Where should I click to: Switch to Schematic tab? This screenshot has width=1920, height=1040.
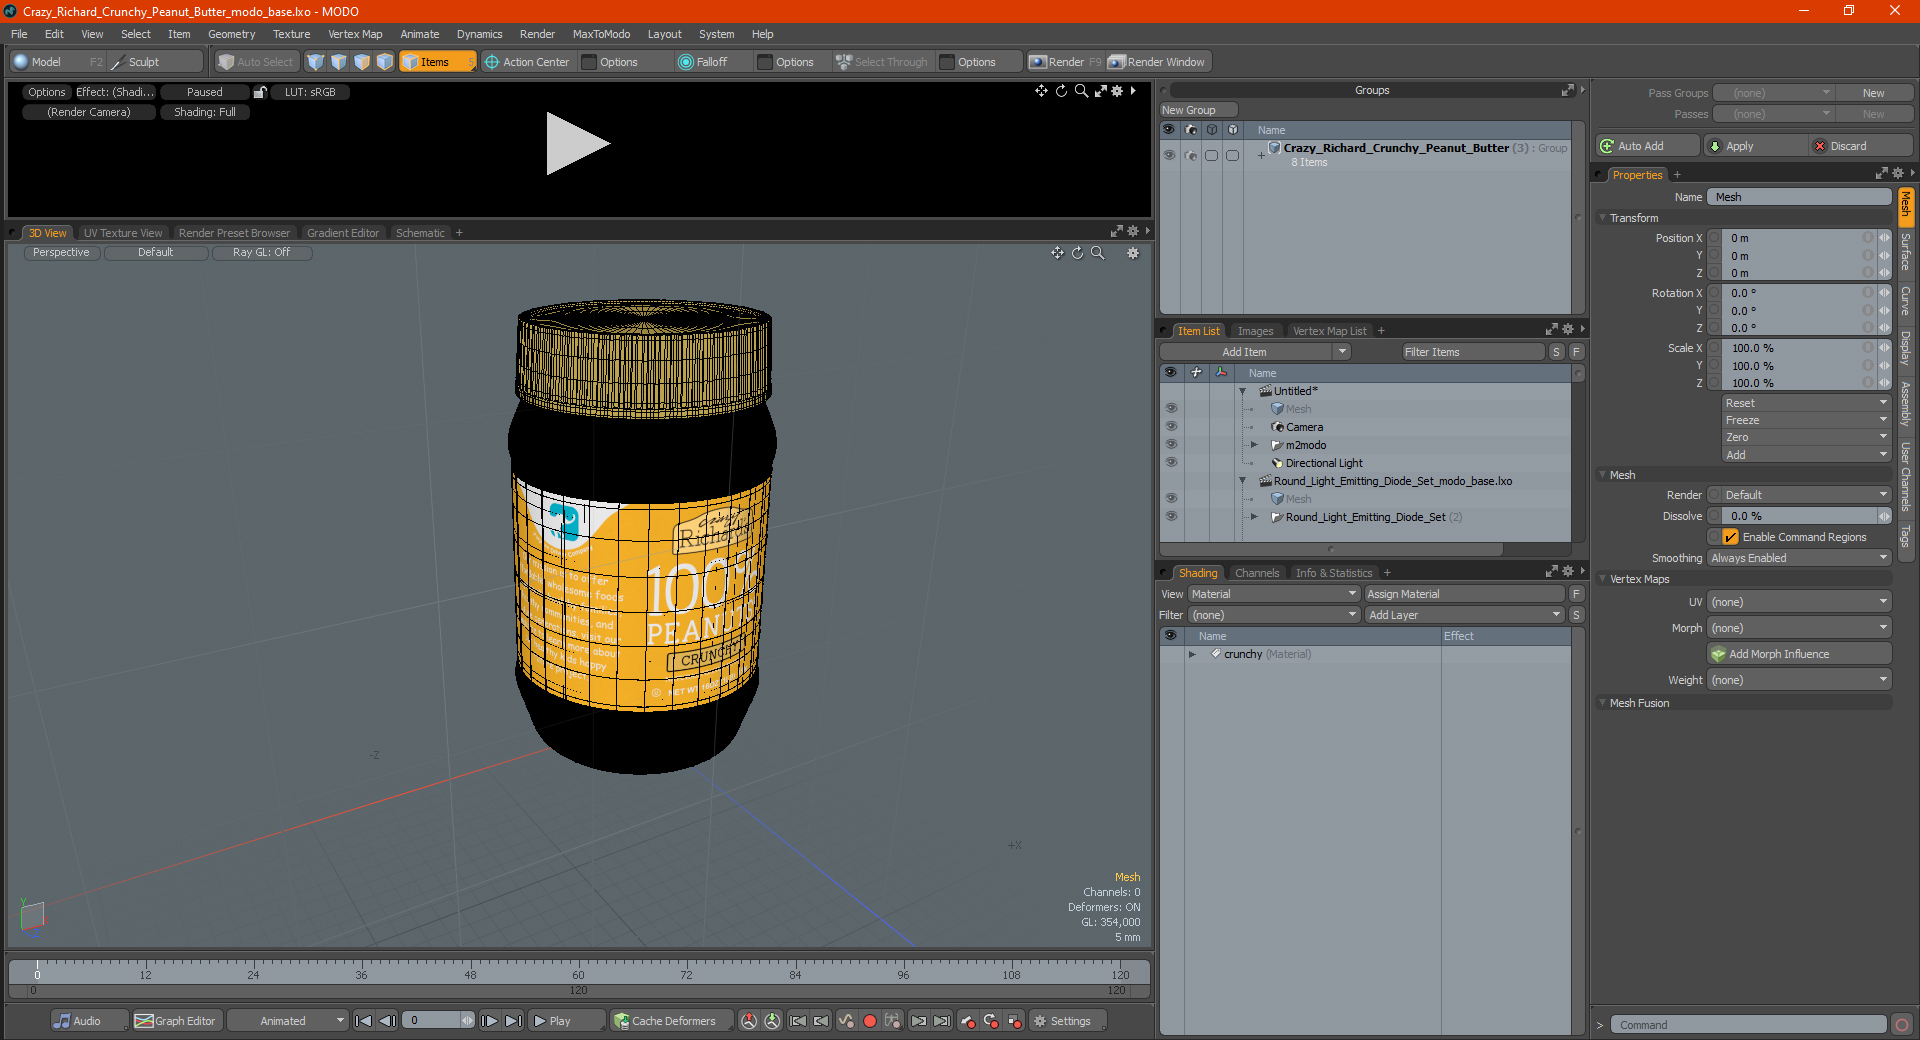coord(420,233)
